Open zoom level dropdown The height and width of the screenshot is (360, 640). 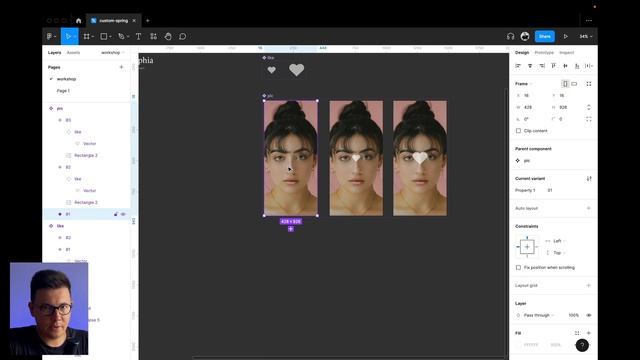[x=586, y=36]
